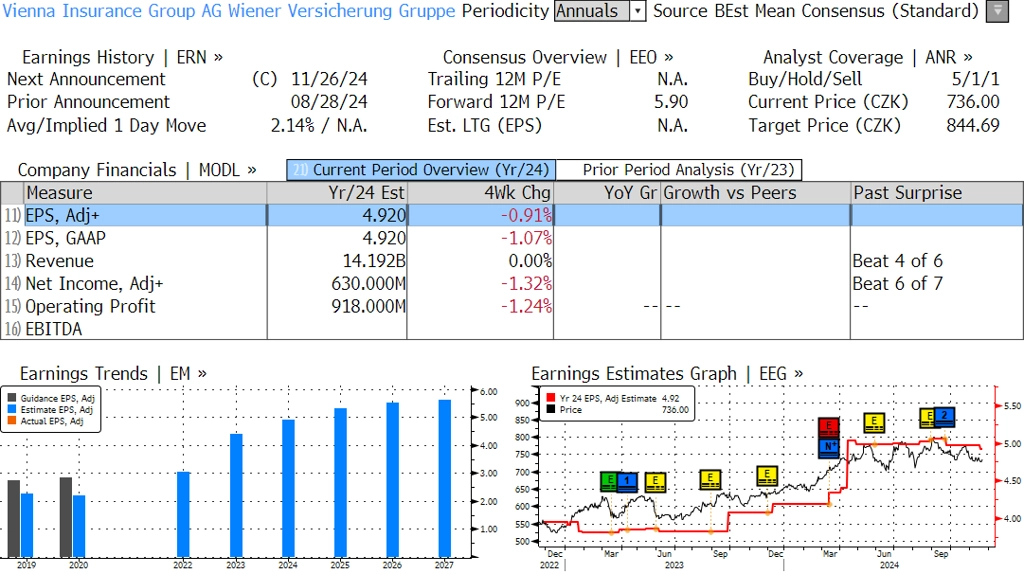
Task: Click the orange Actual EPS, Adj legend swatch
Action: (12, 421)
